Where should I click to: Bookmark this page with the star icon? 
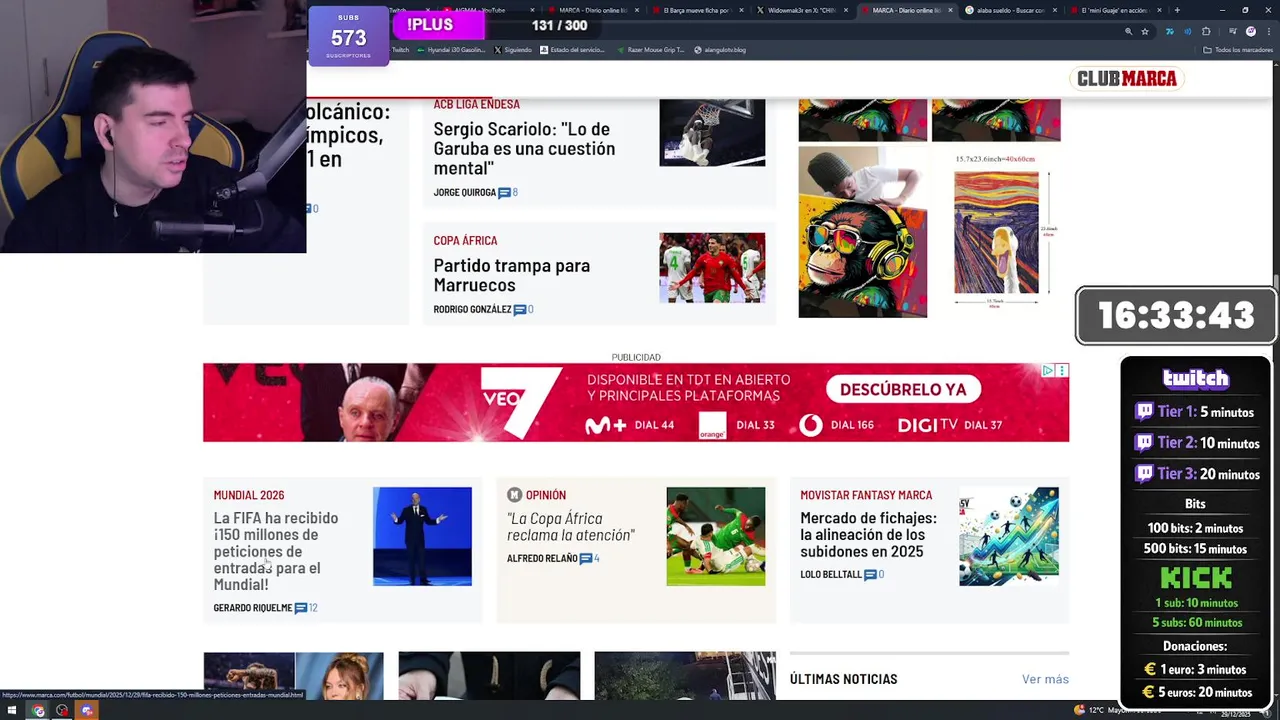(1145, 31)
